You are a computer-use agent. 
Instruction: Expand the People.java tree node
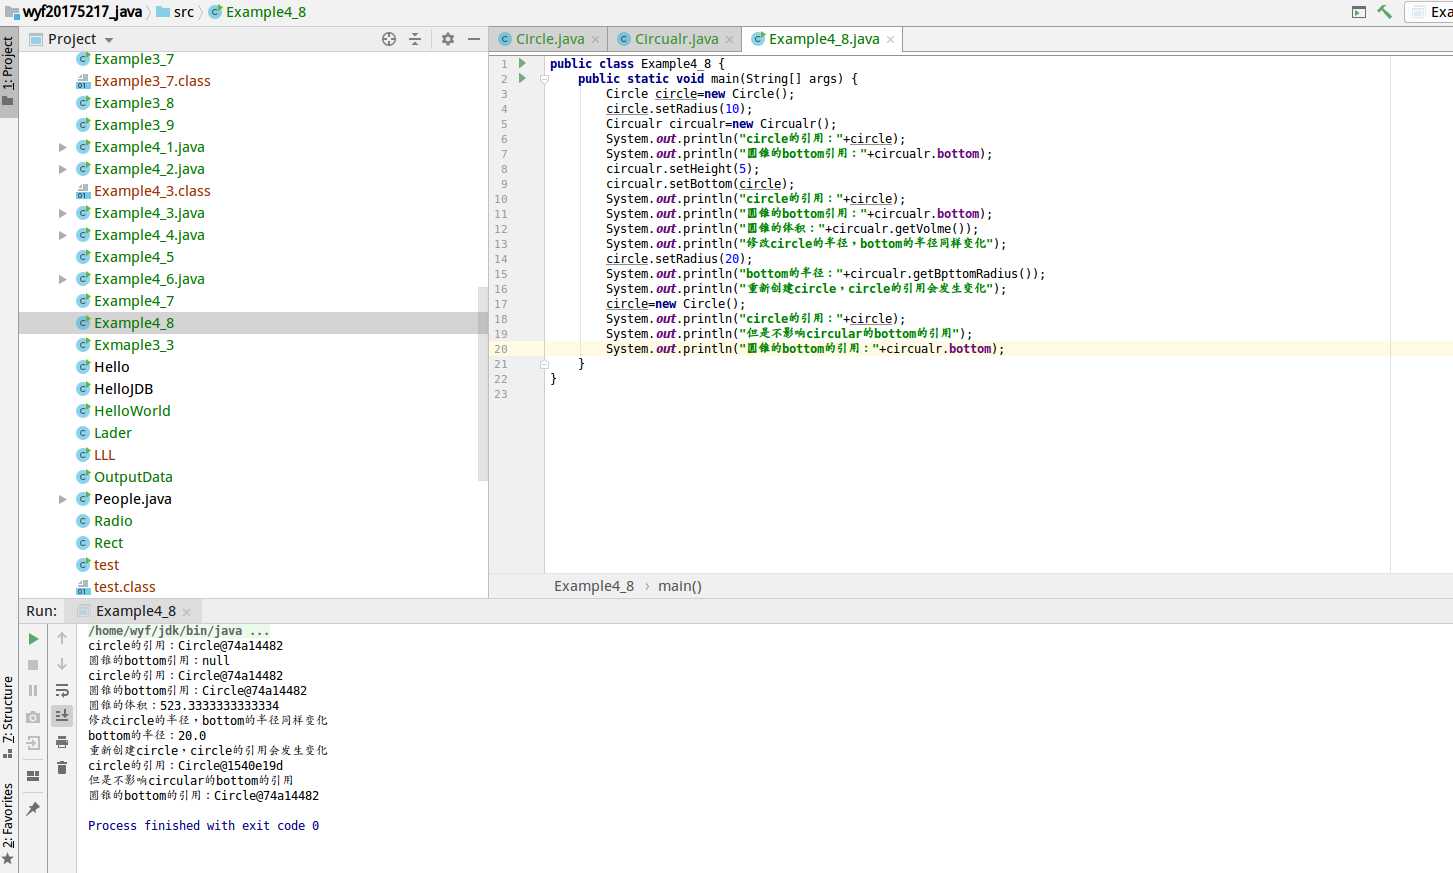(x=63, y=499)
